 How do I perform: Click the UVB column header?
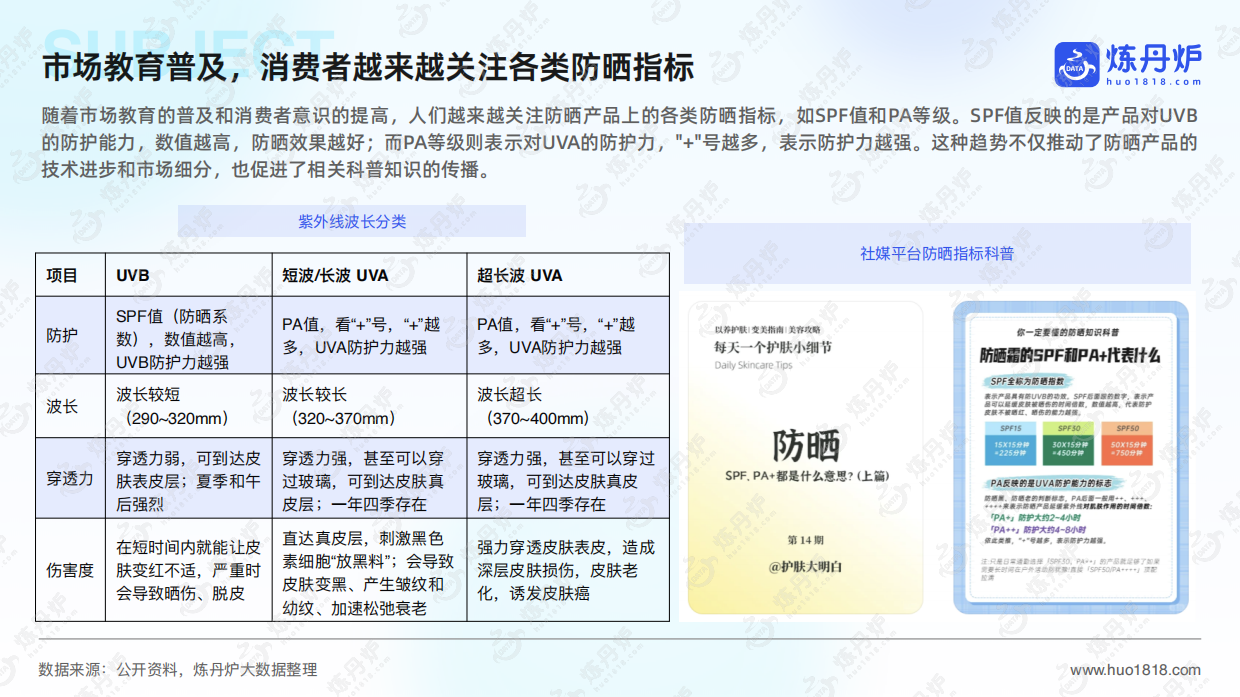(x=188, y=275)
